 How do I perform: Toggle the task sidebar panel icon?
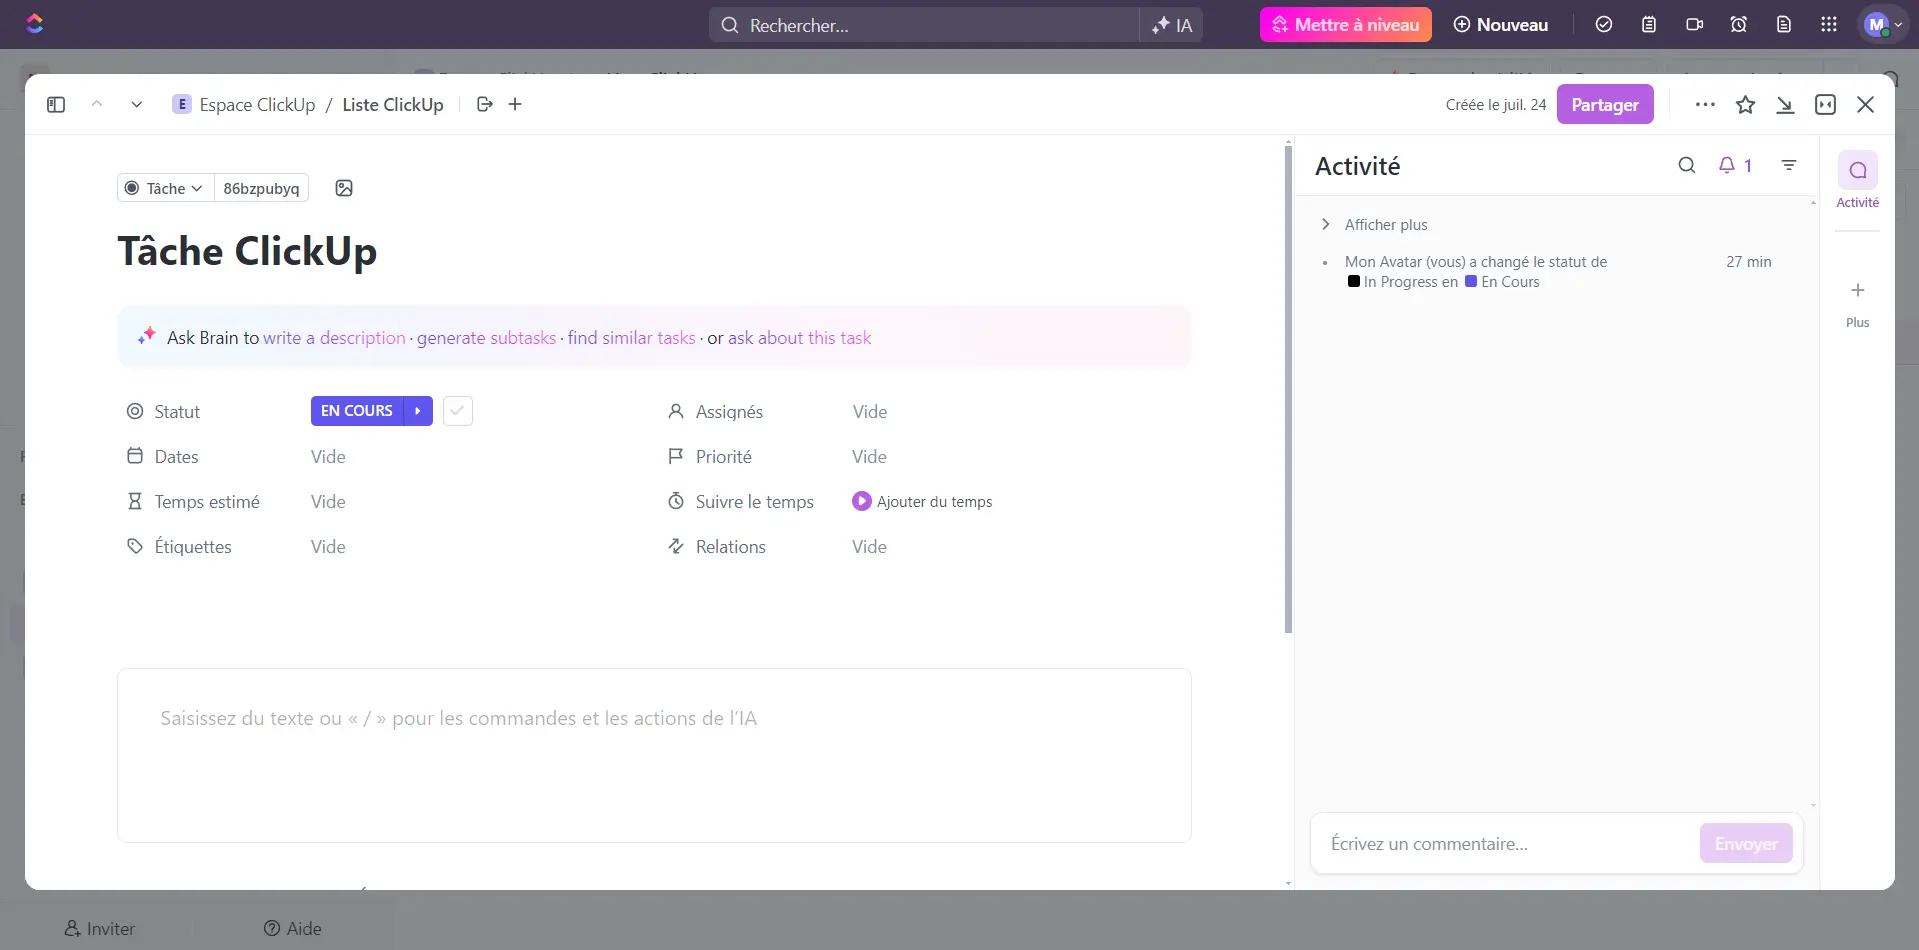click(56, 105)
